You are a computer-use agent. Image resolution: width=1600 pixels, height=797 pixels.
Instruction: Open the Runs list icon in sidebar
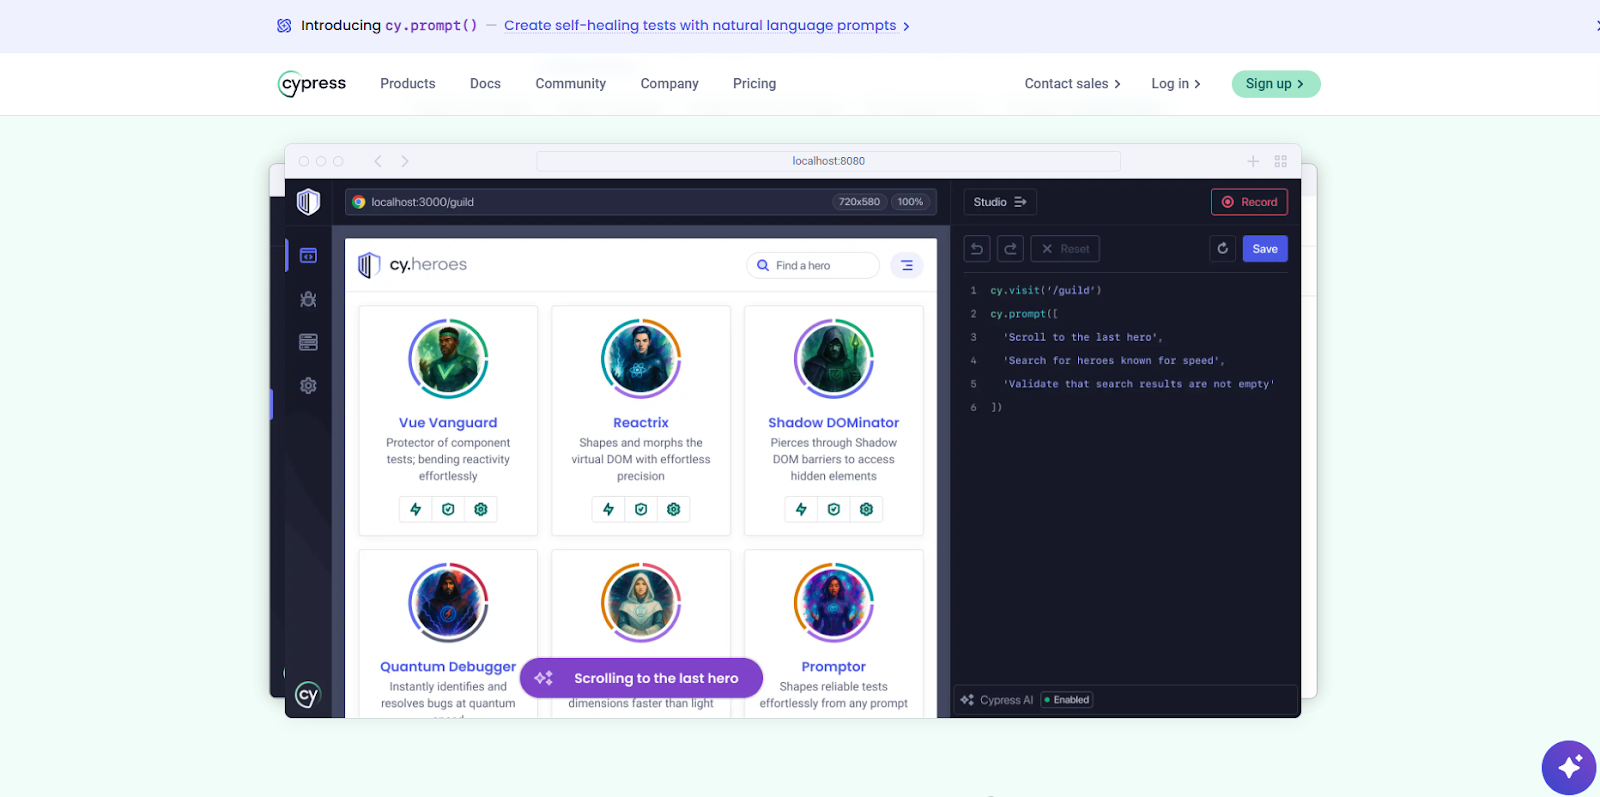point(308,342)
